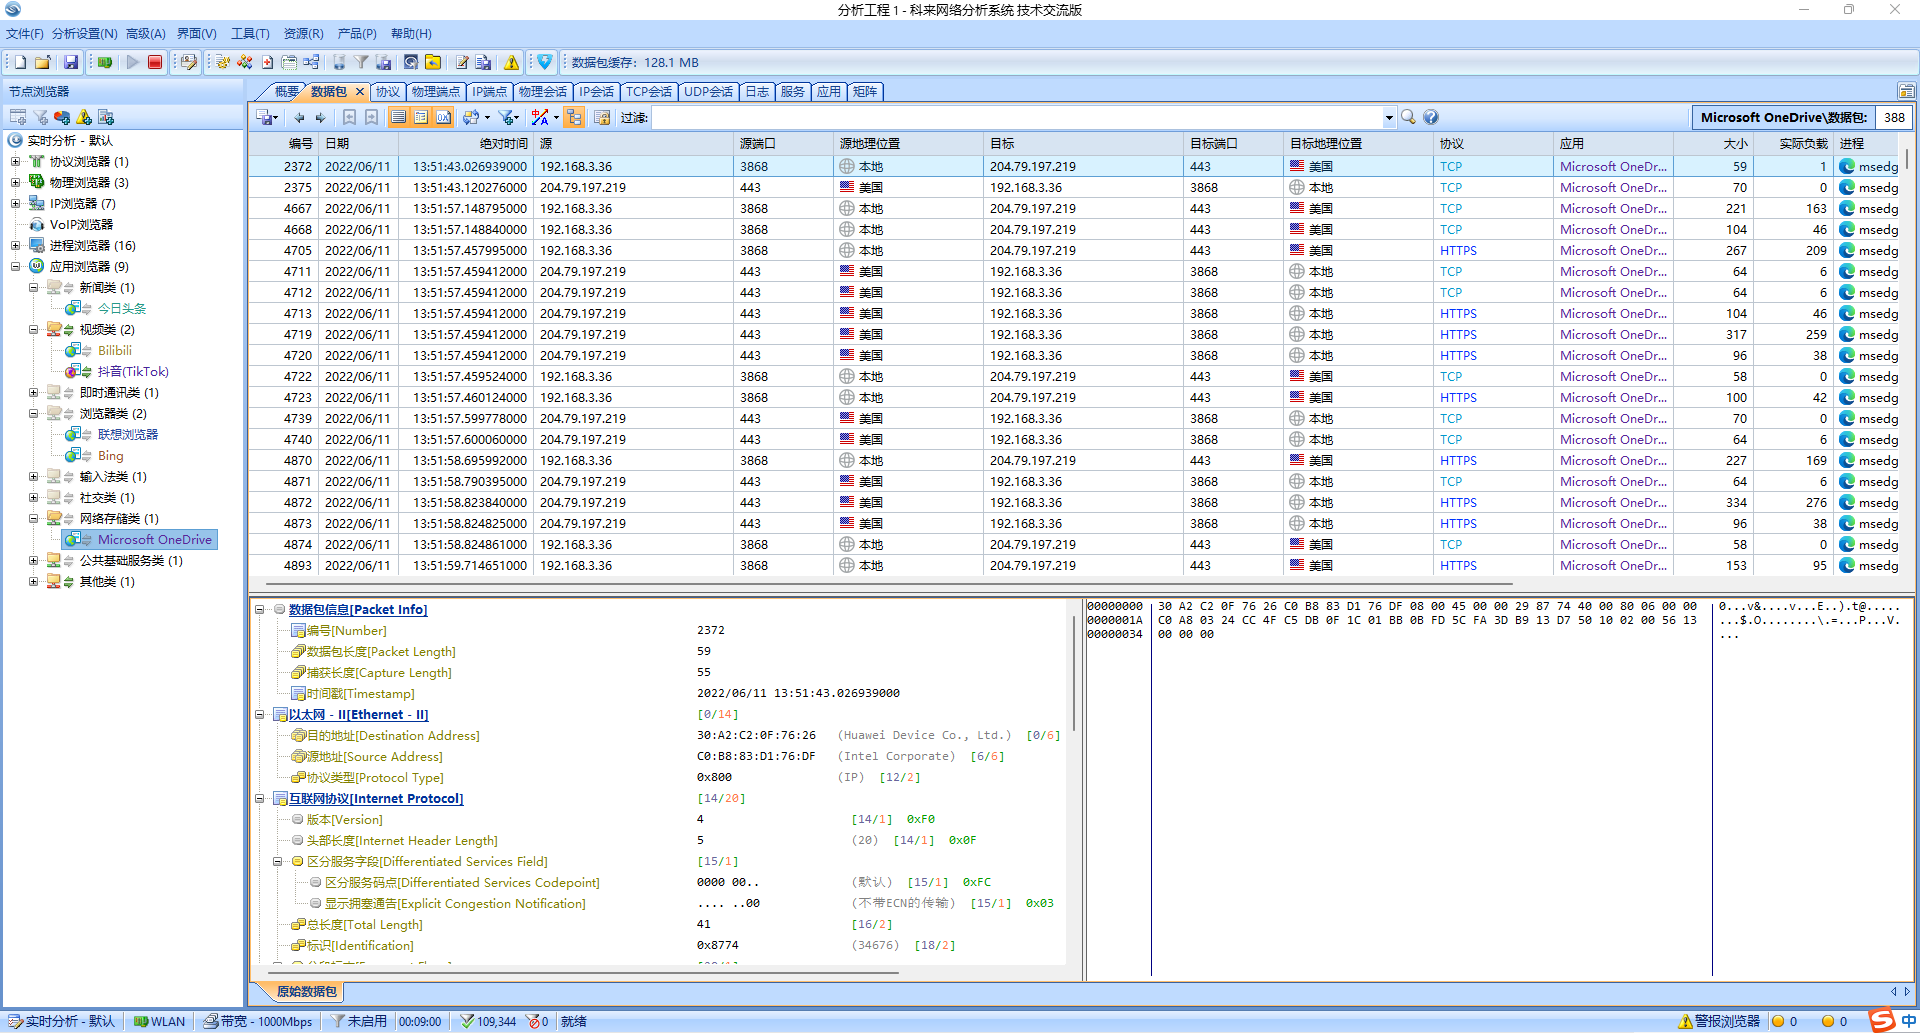Toggle the hex view button
The height and width of the screenshot is (1033, 1920).
pyautogui.click(x=443, y=117)
